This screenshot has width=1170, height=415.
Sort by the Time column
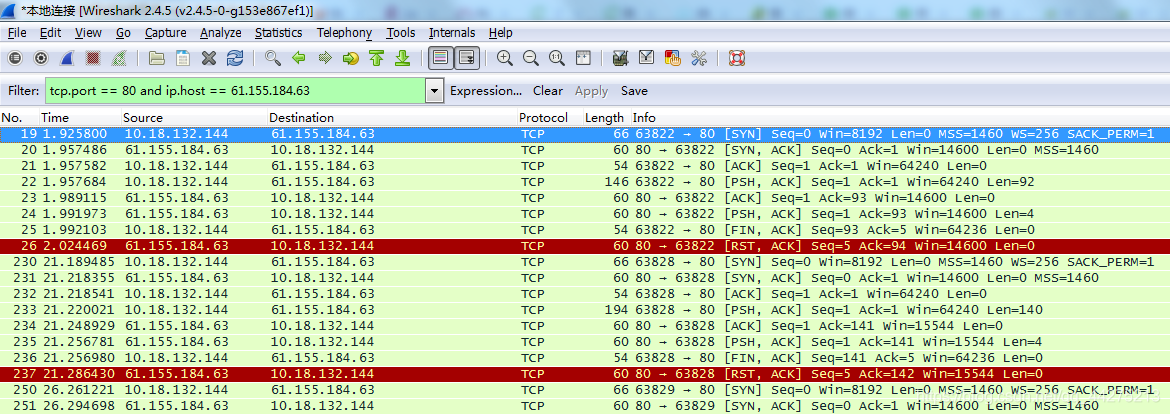[80, 118]
